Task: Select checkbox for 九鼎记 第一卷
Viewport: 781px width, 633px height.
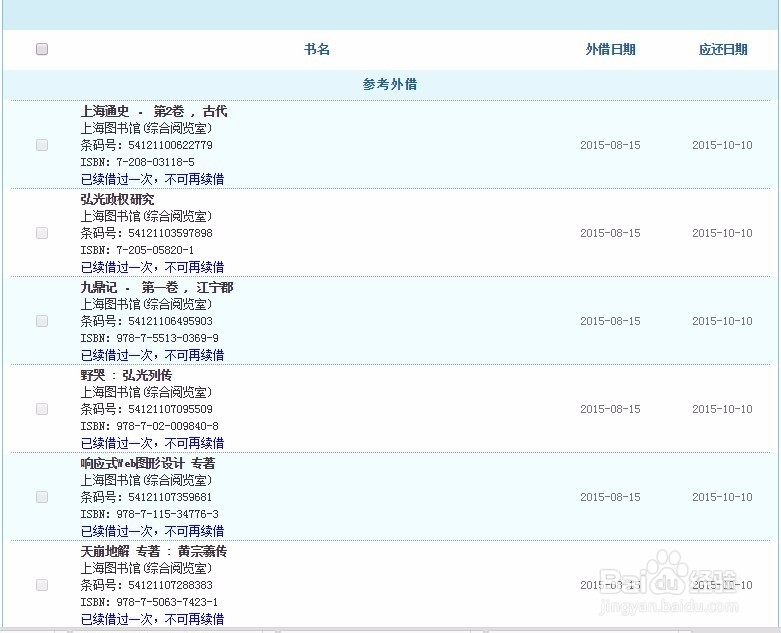Action: pos(42,321)
